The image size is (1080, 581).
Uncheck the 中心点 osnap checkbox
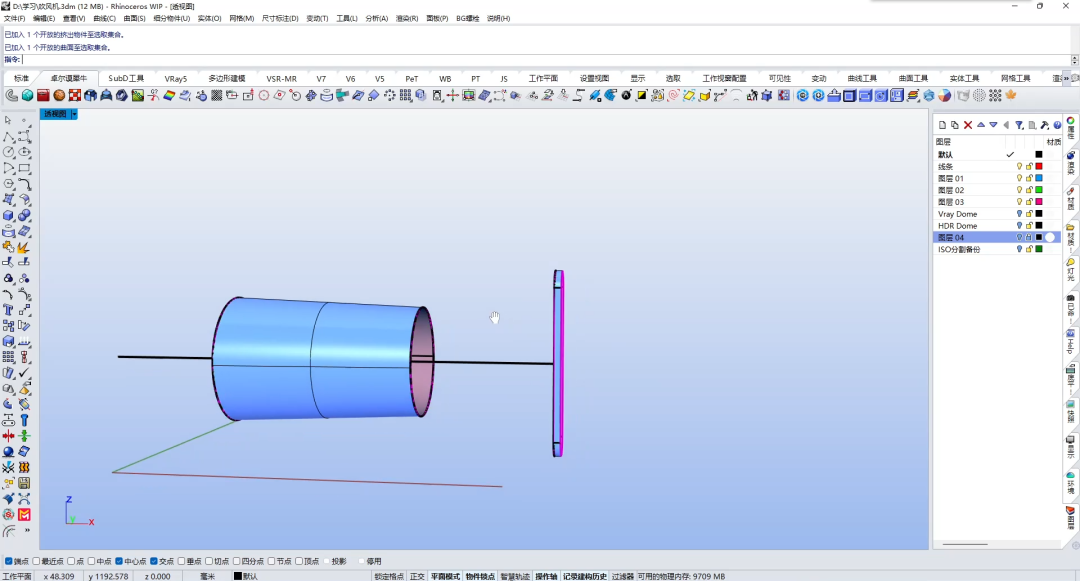point(119,561)
